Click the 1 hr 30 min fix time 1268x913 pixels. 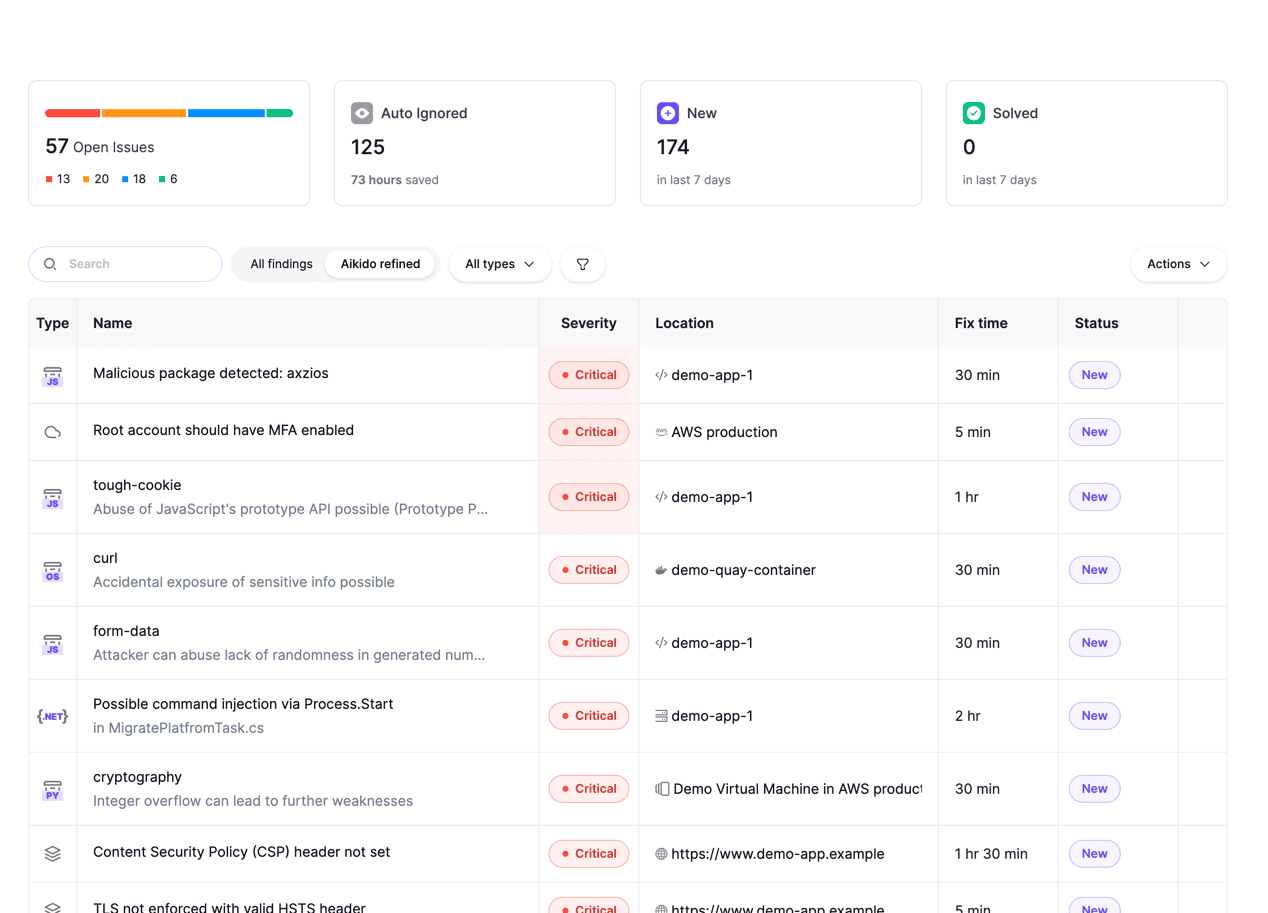pyautogui.click(x=991, y=854)
